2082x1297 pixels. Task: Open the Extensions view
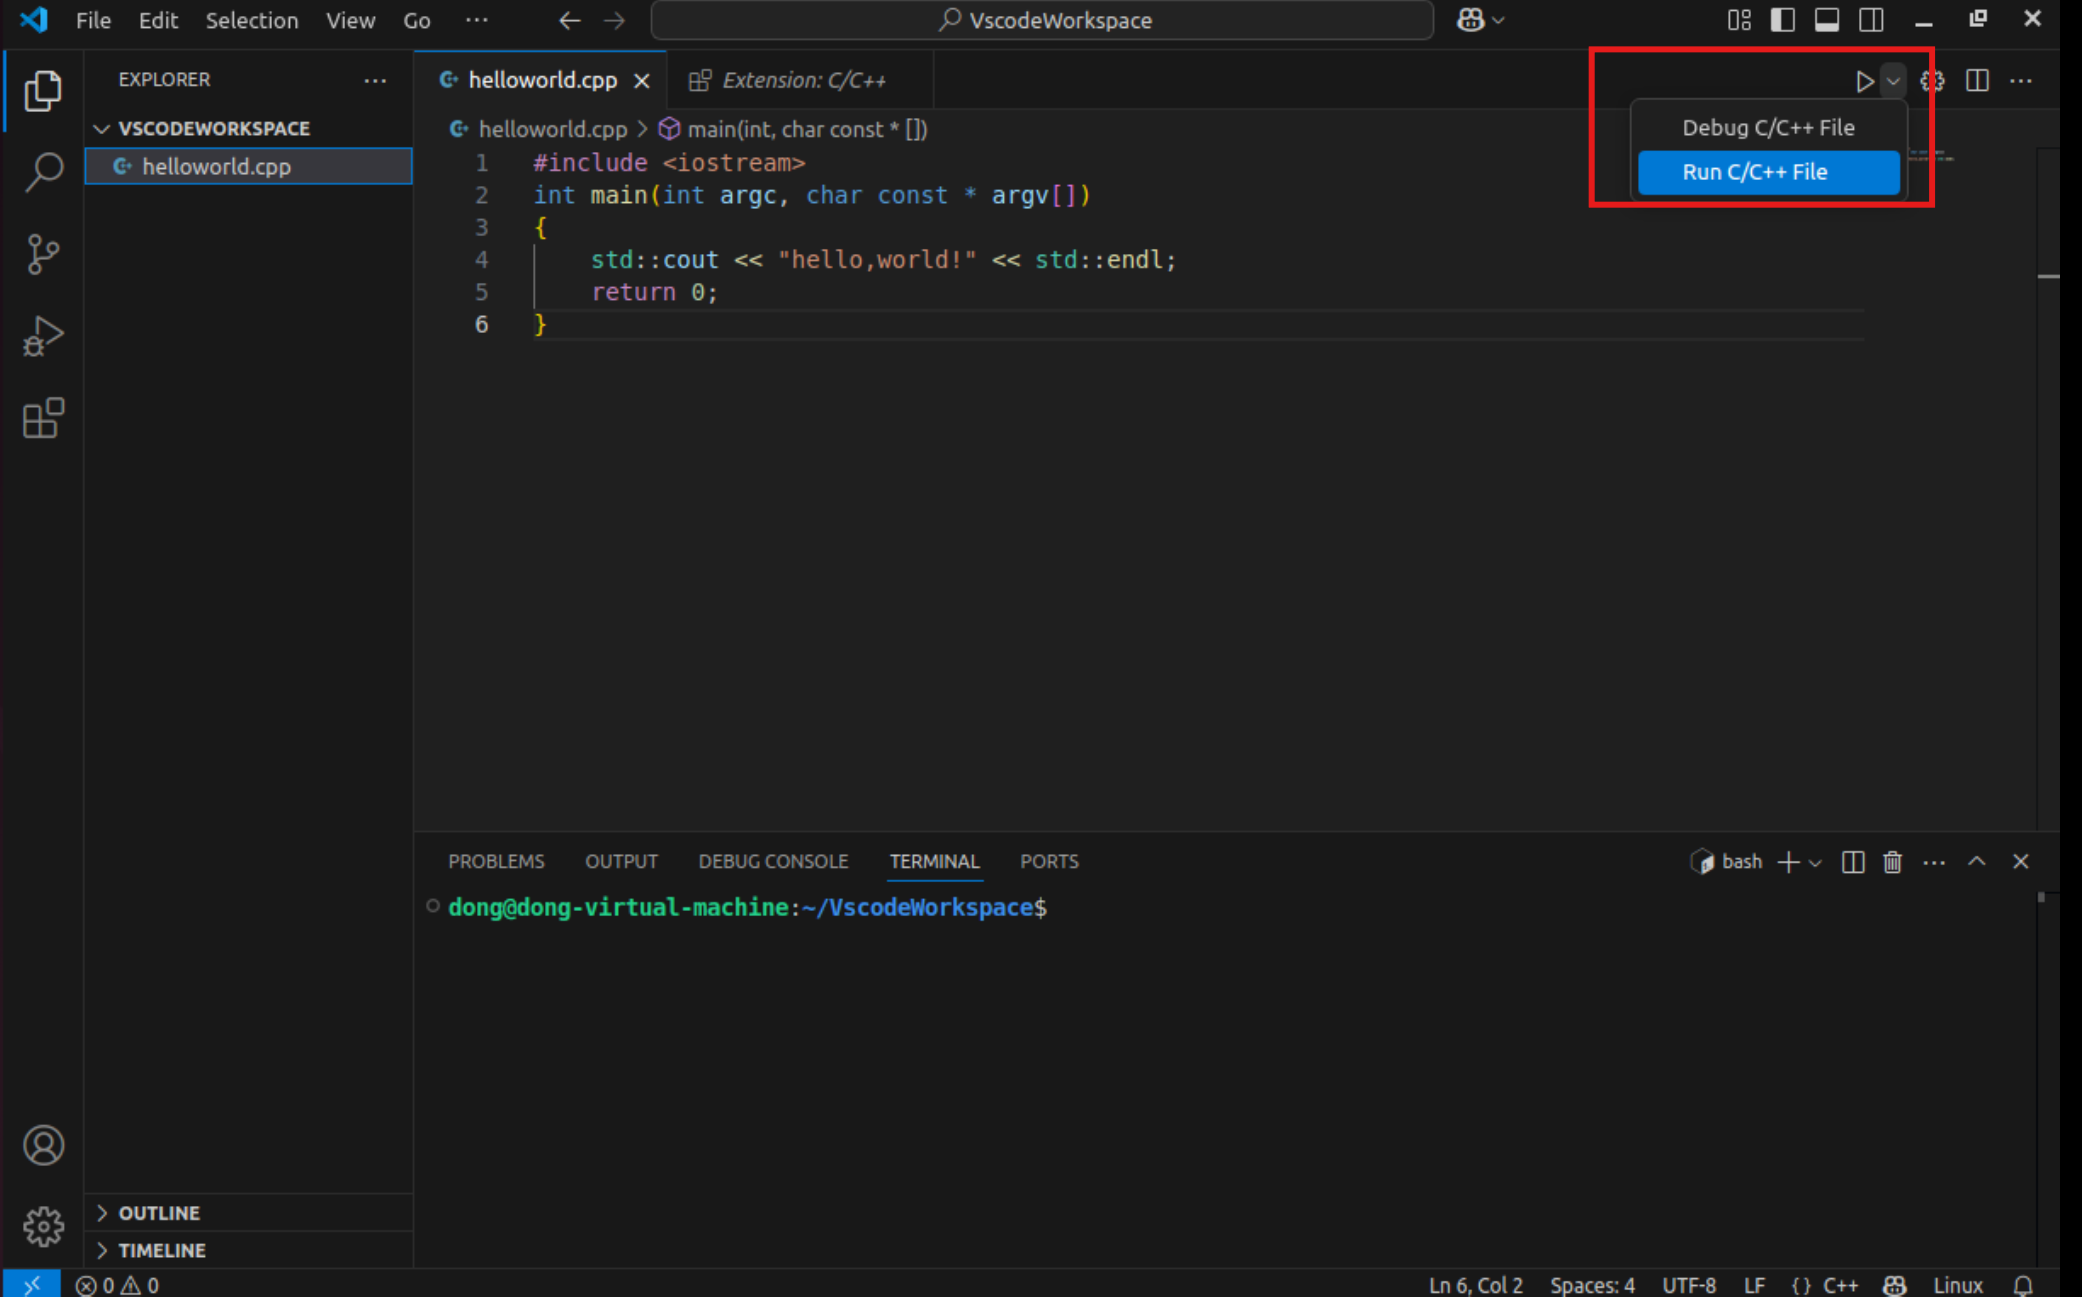(43, 419)
